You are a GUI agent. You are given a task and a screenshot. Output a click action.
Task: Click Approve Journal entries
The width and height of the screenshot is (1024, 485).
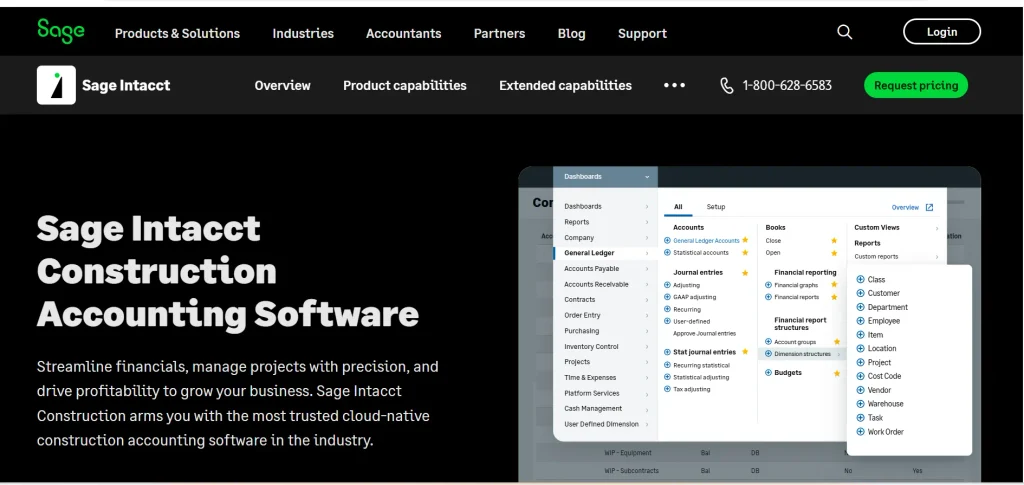click(x=705, y=334)
